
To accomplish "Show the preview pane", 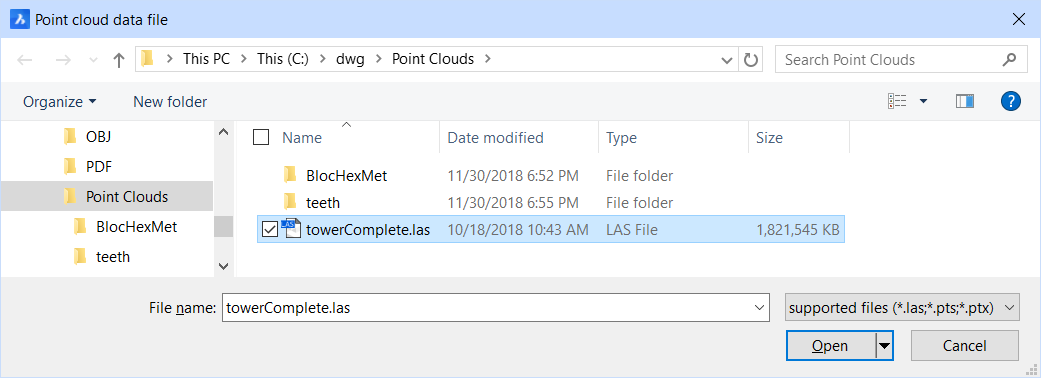I will click(965, 101).
